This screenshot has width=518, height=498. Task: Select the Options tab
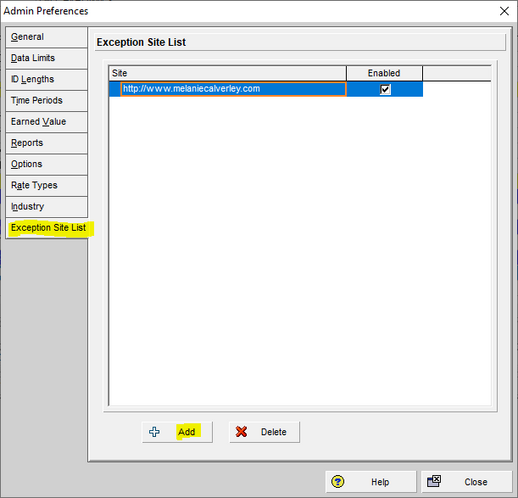(47, 164)
